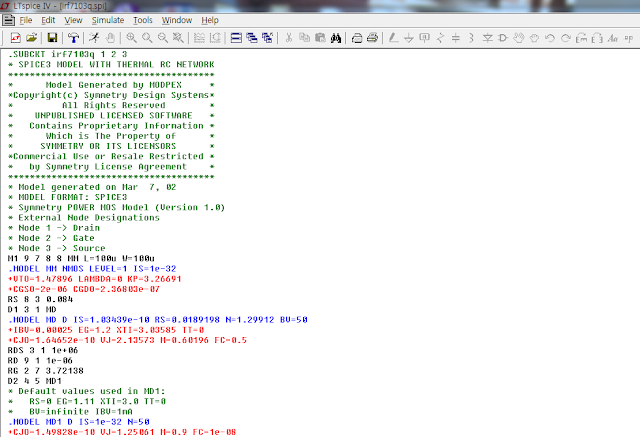The height and width of the screenshot is (437, 640).
Task: Click the 'D2 4 5 MD1' line
Action: click(x=35, y=381)
